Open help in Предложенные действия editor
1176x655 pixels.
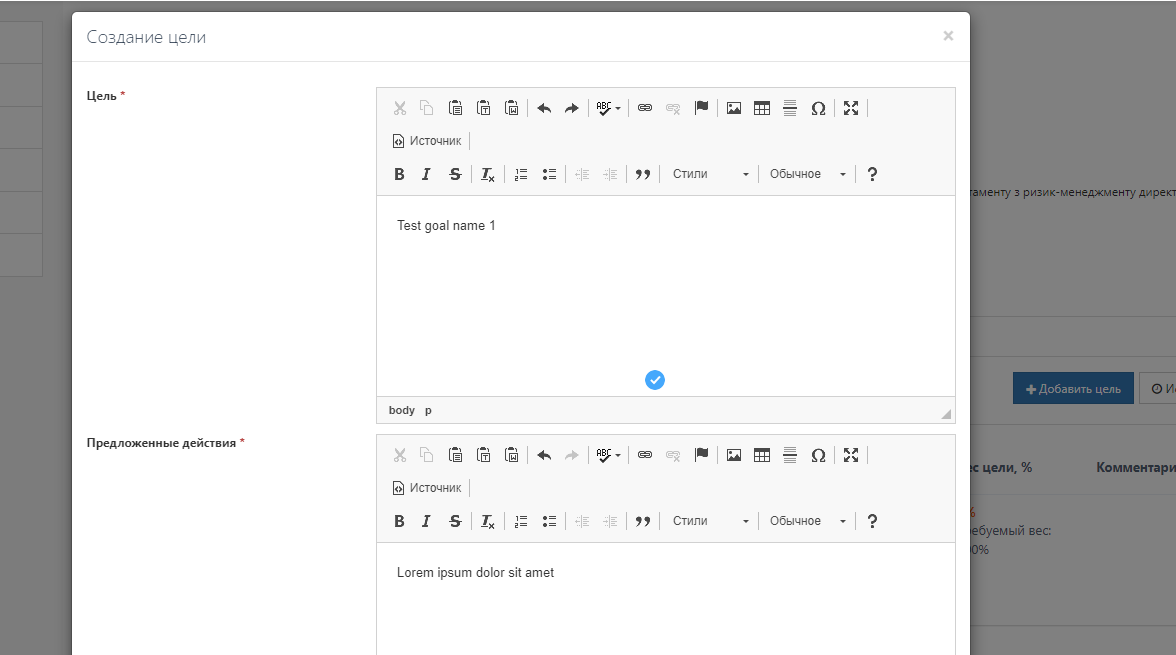(872, 521)
